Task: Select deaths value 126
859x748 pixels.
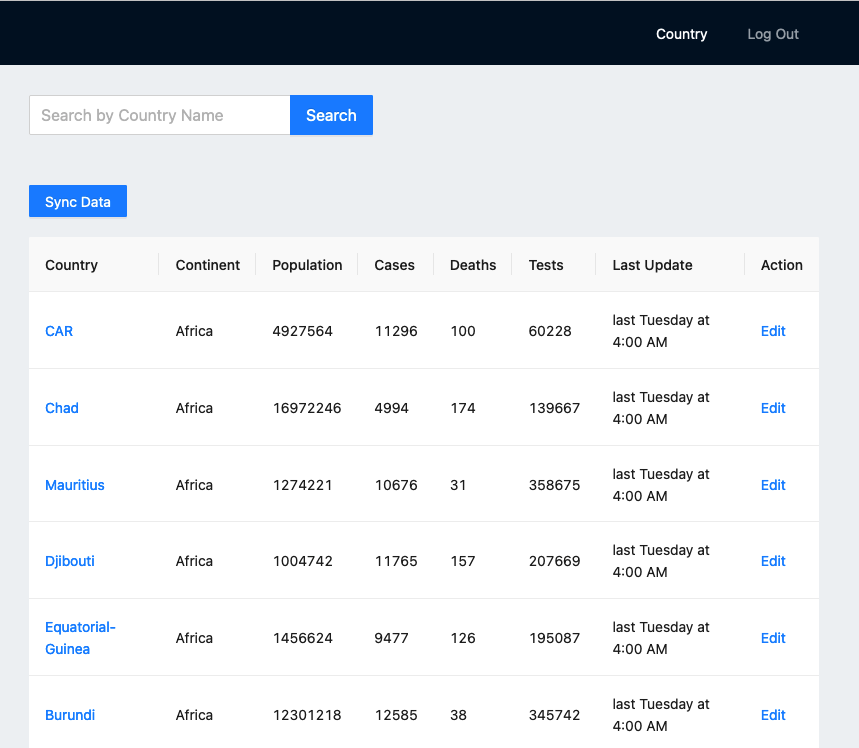Action: pyautogui.click(x=463, y=638)
